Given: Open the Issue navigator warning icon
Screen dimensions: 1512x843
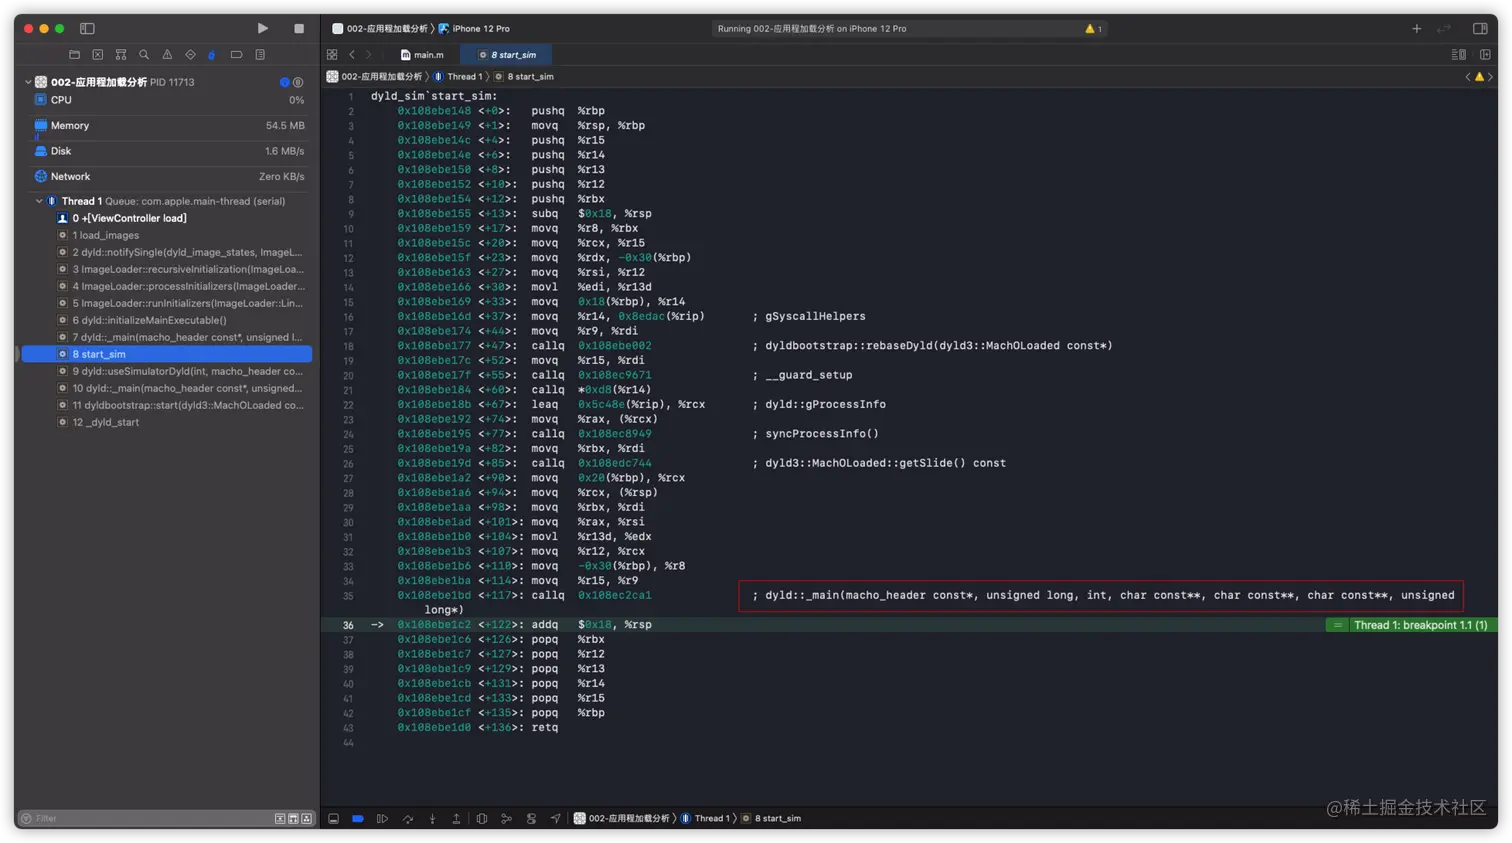Looking at the screenshot, I should [x=167, y=55].
